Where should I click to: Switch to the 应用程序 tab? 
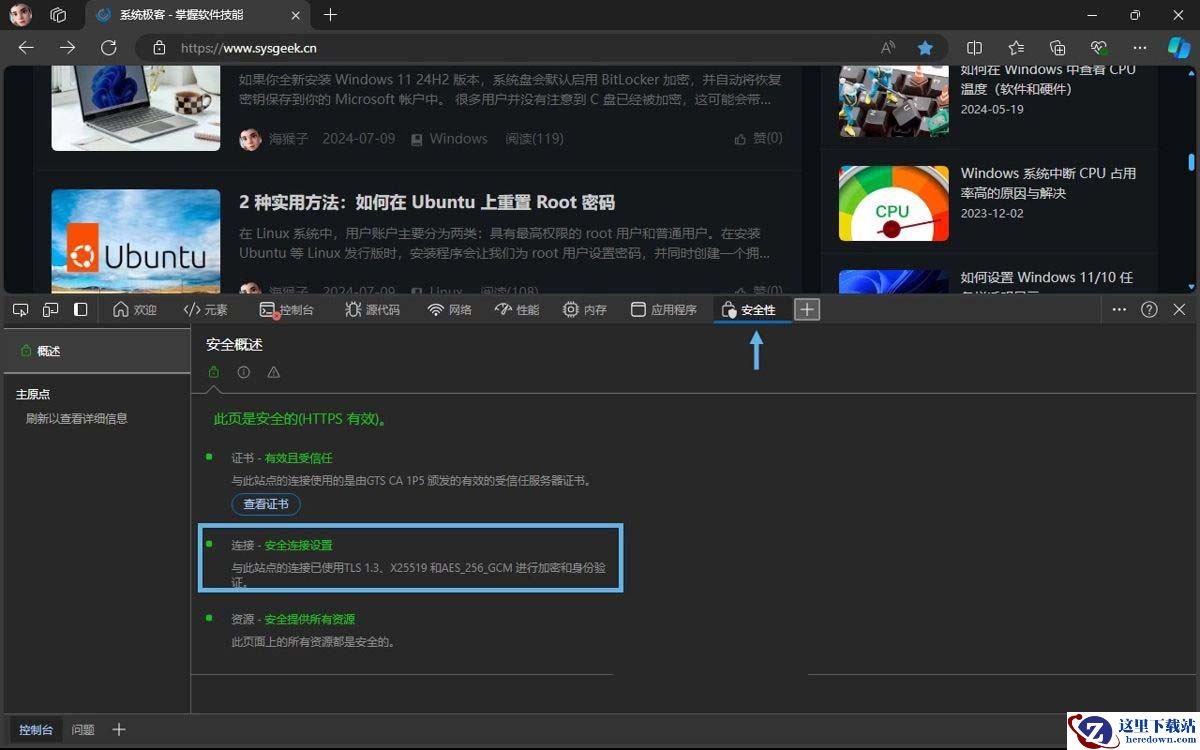664,310
